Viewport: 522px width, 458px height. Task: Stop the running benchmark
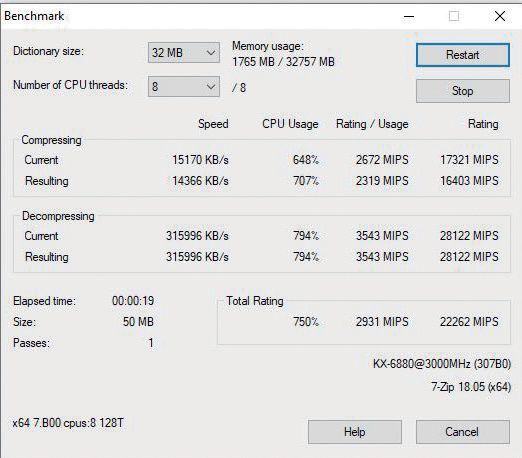point(463,91)
